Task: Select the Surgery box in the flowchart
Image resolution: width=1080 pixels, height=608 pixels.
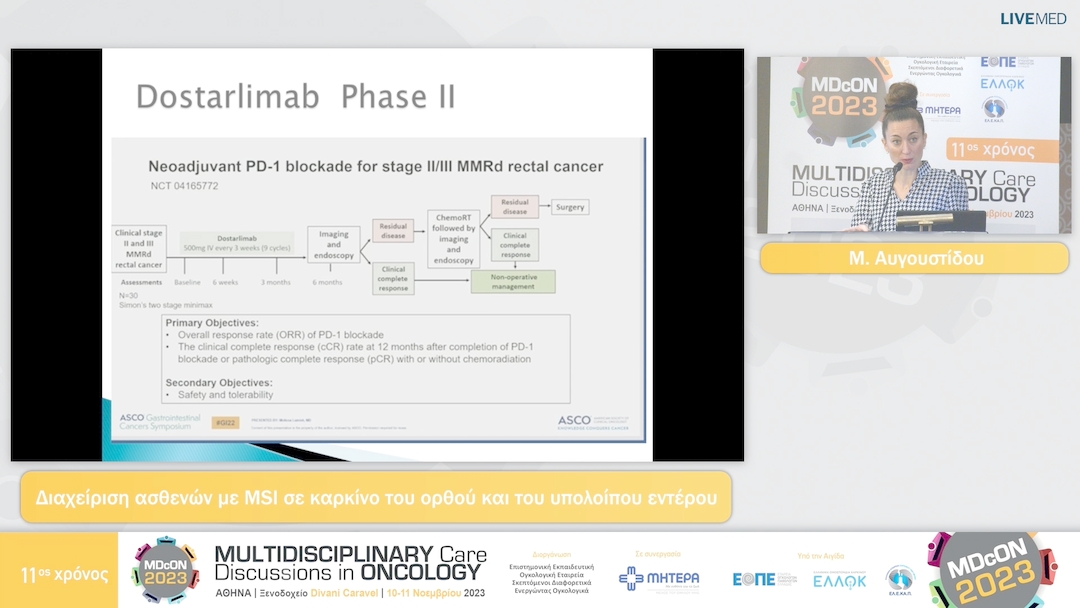Action: 570,207
